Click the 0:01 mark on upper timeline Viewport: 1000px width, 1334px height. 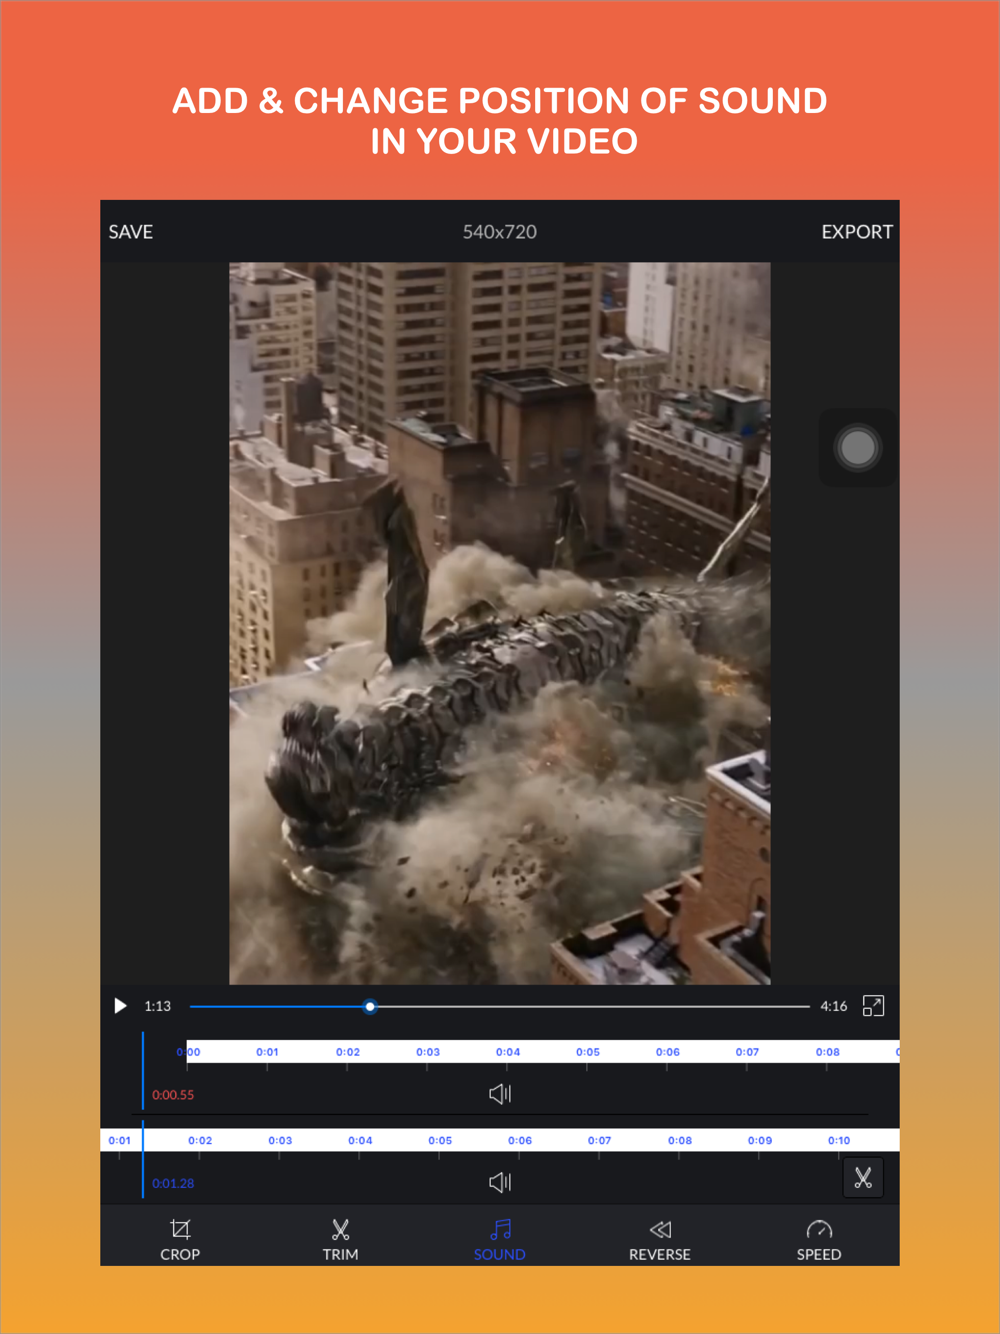pyautogui.click(x=267, y=1052)
